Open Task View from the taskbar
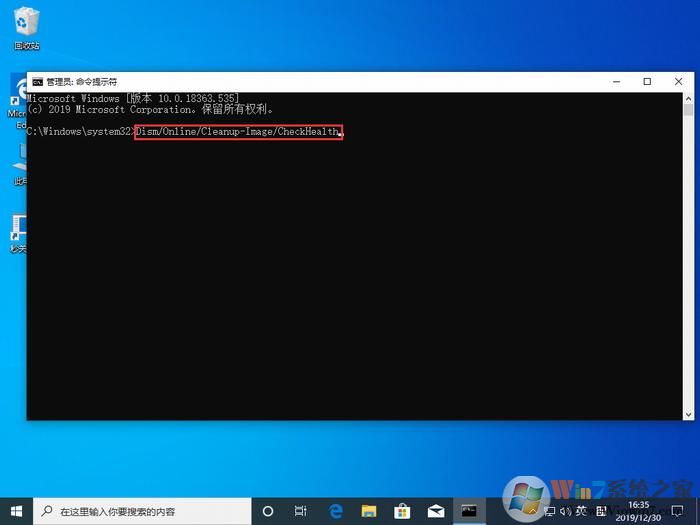Screen dimensions: 700x525 300,510
